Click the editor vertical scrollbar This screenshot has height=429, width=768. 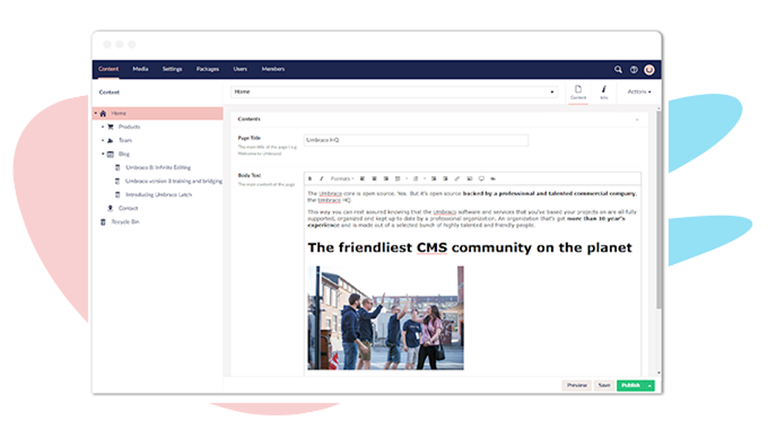(659, 211)
